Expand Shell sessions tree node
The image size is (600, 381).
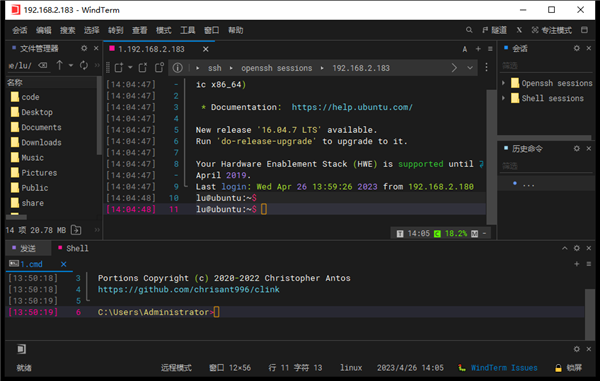click(x=504, y=98)
